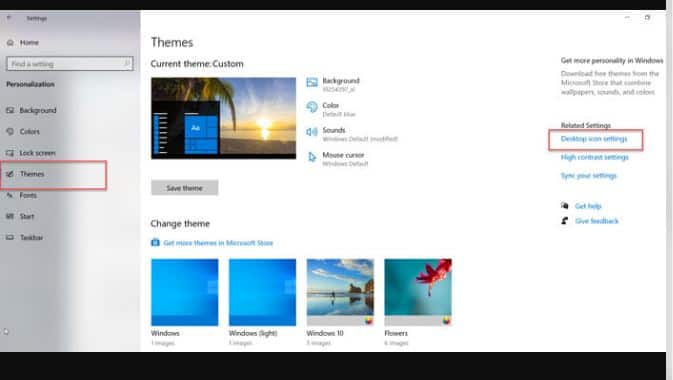Viewport: 673px width, 380px height.
Task: Open the Sounds speaker icon setting
Action: [312, 132]
